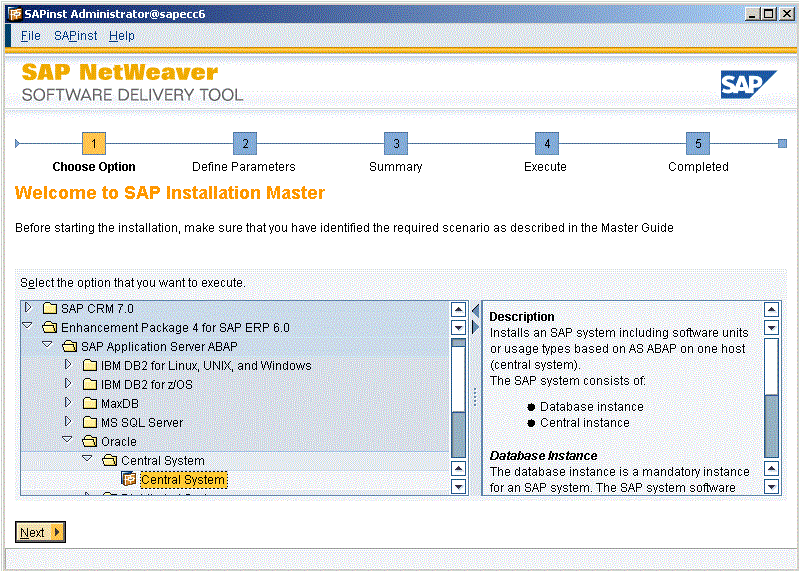Viewport: 800px width, 572px height.
Task: Click the SAPinst window title bar icon
Action: (14, 13)
